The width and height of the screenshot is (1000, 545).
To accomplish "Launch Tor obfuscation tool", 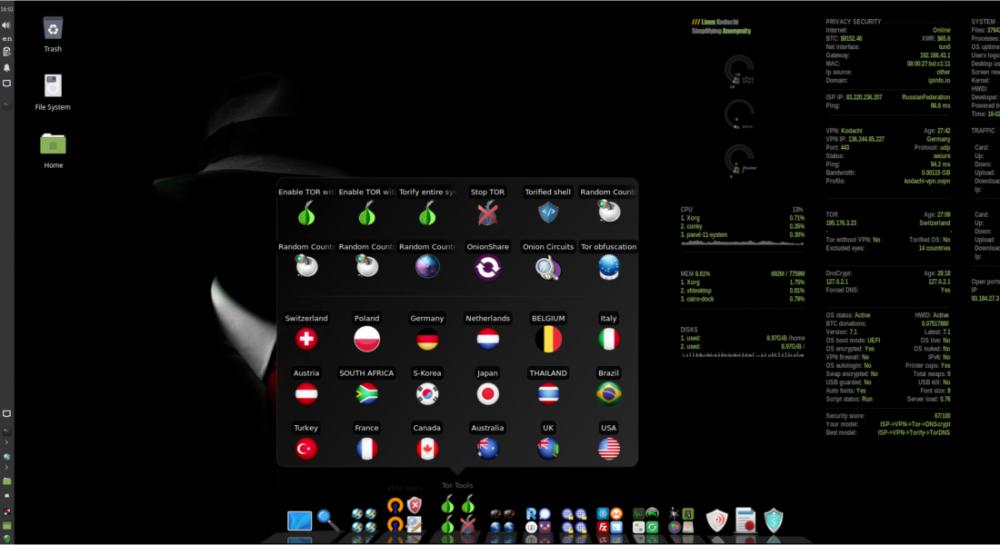I will point(608,268).
